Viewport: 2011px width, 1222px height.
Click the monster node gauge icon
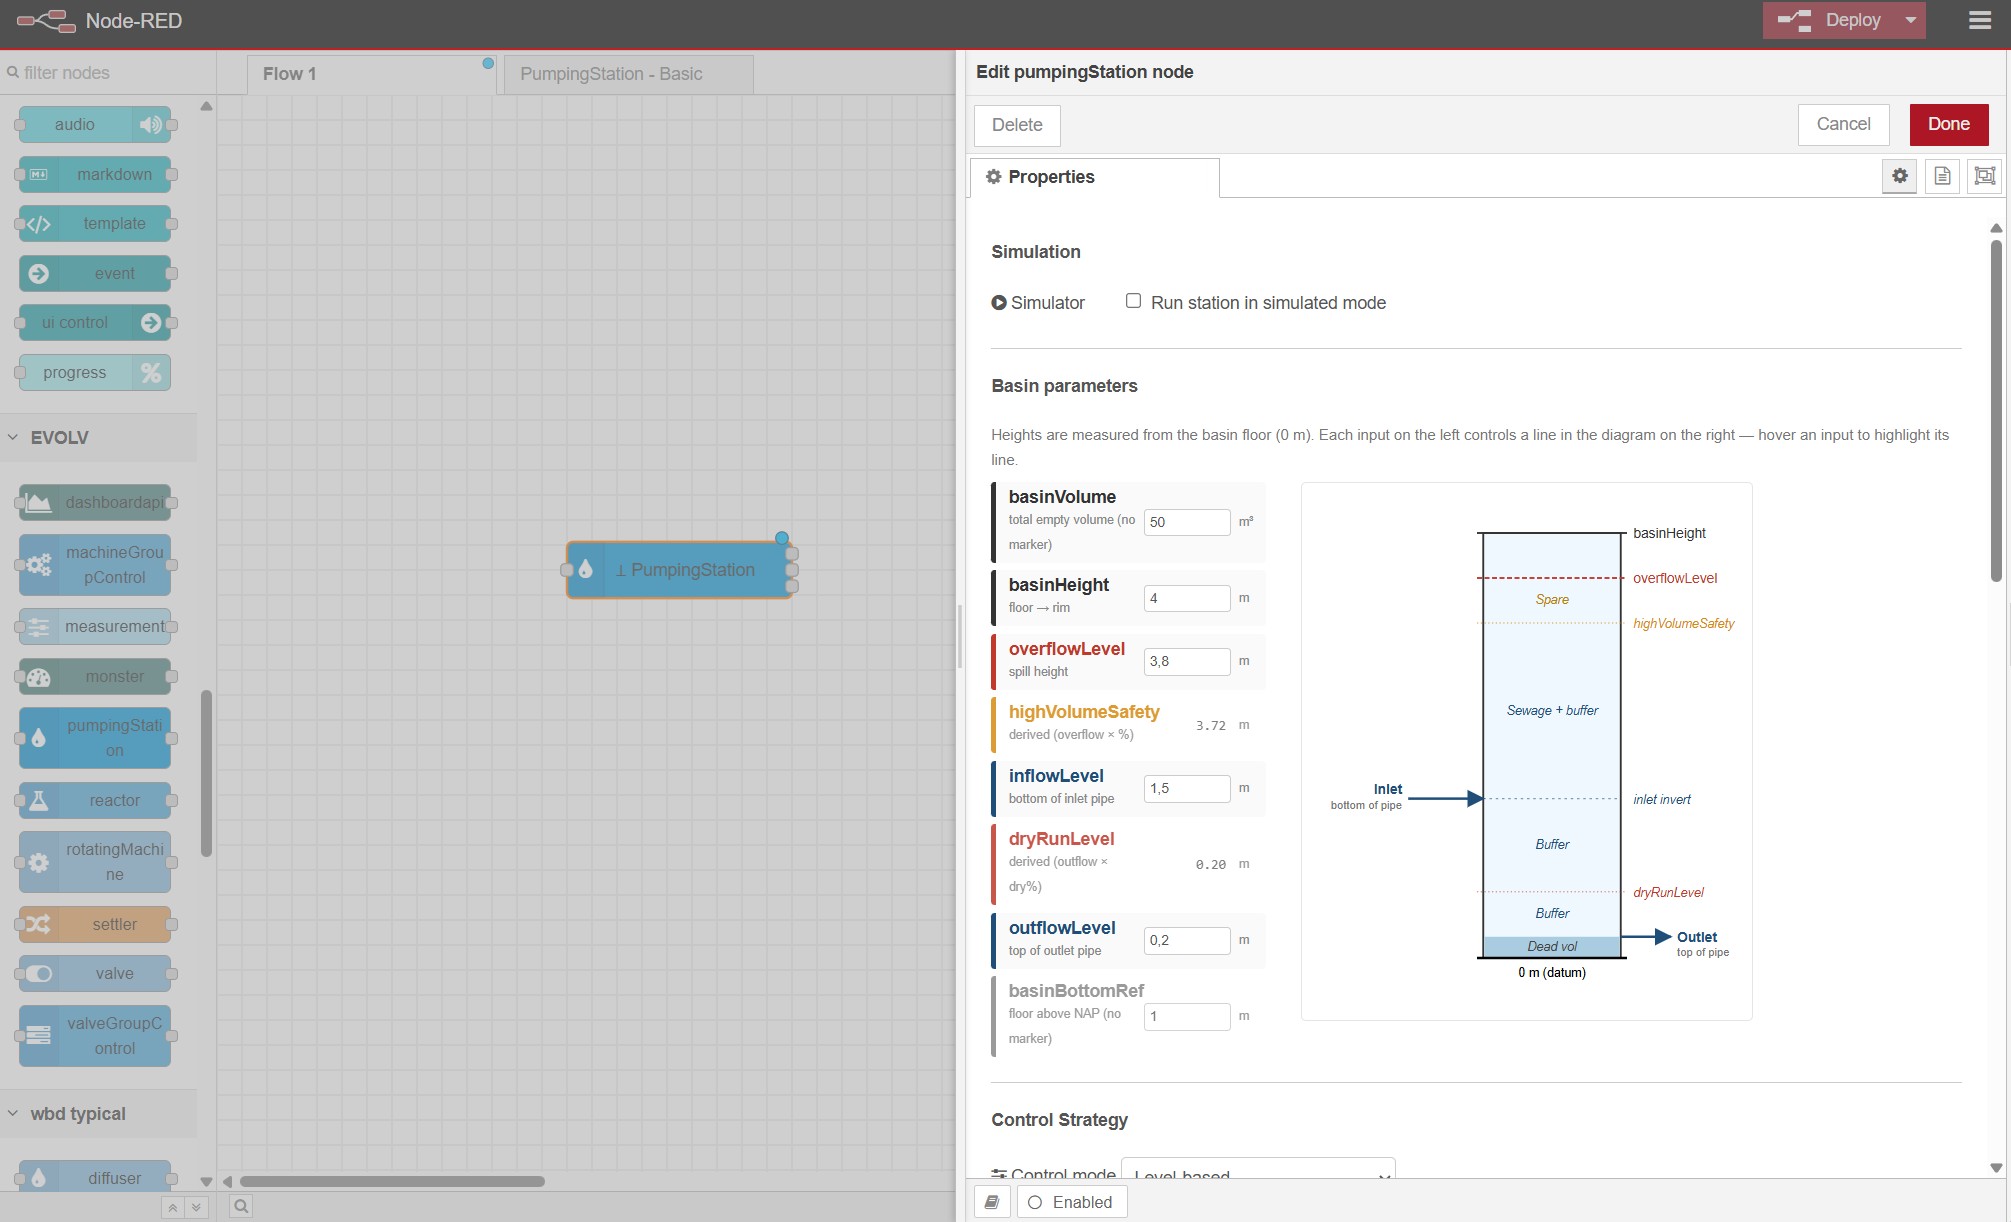click(x=38, y=677)
